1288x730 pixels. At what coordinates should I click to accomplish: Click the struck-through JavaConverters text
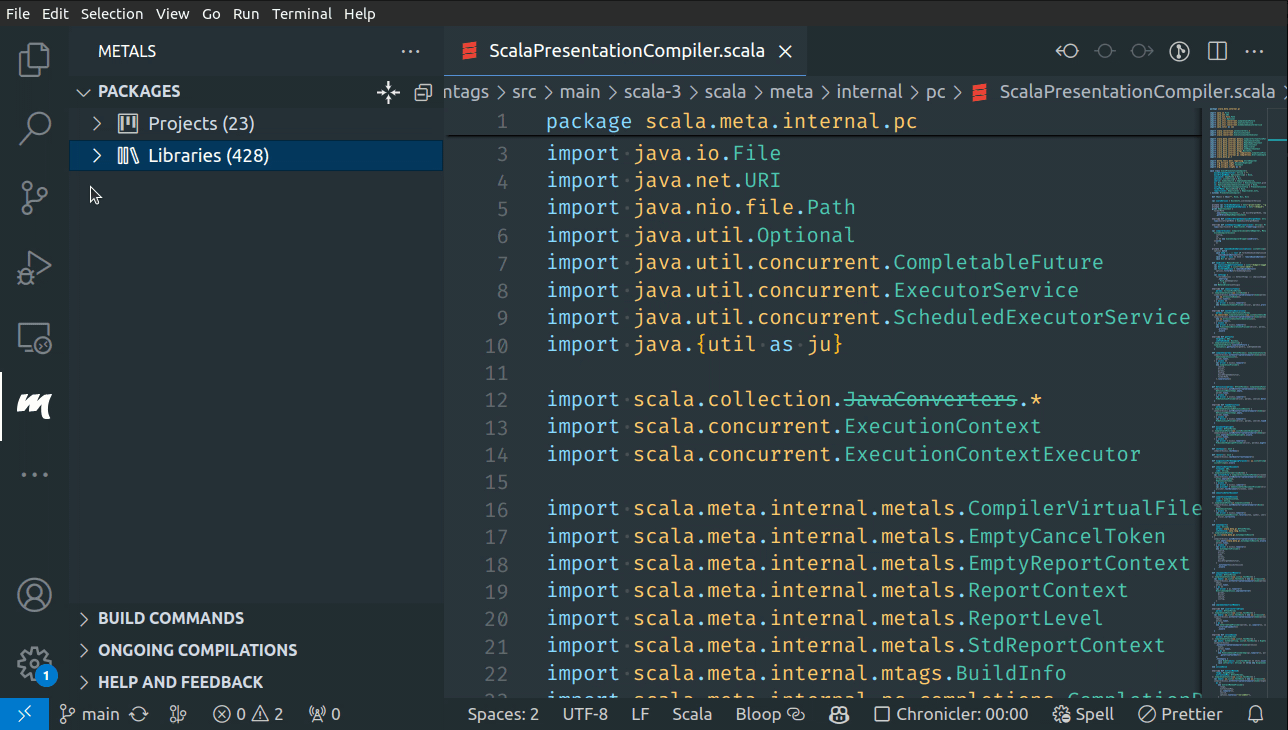point(930,400)
